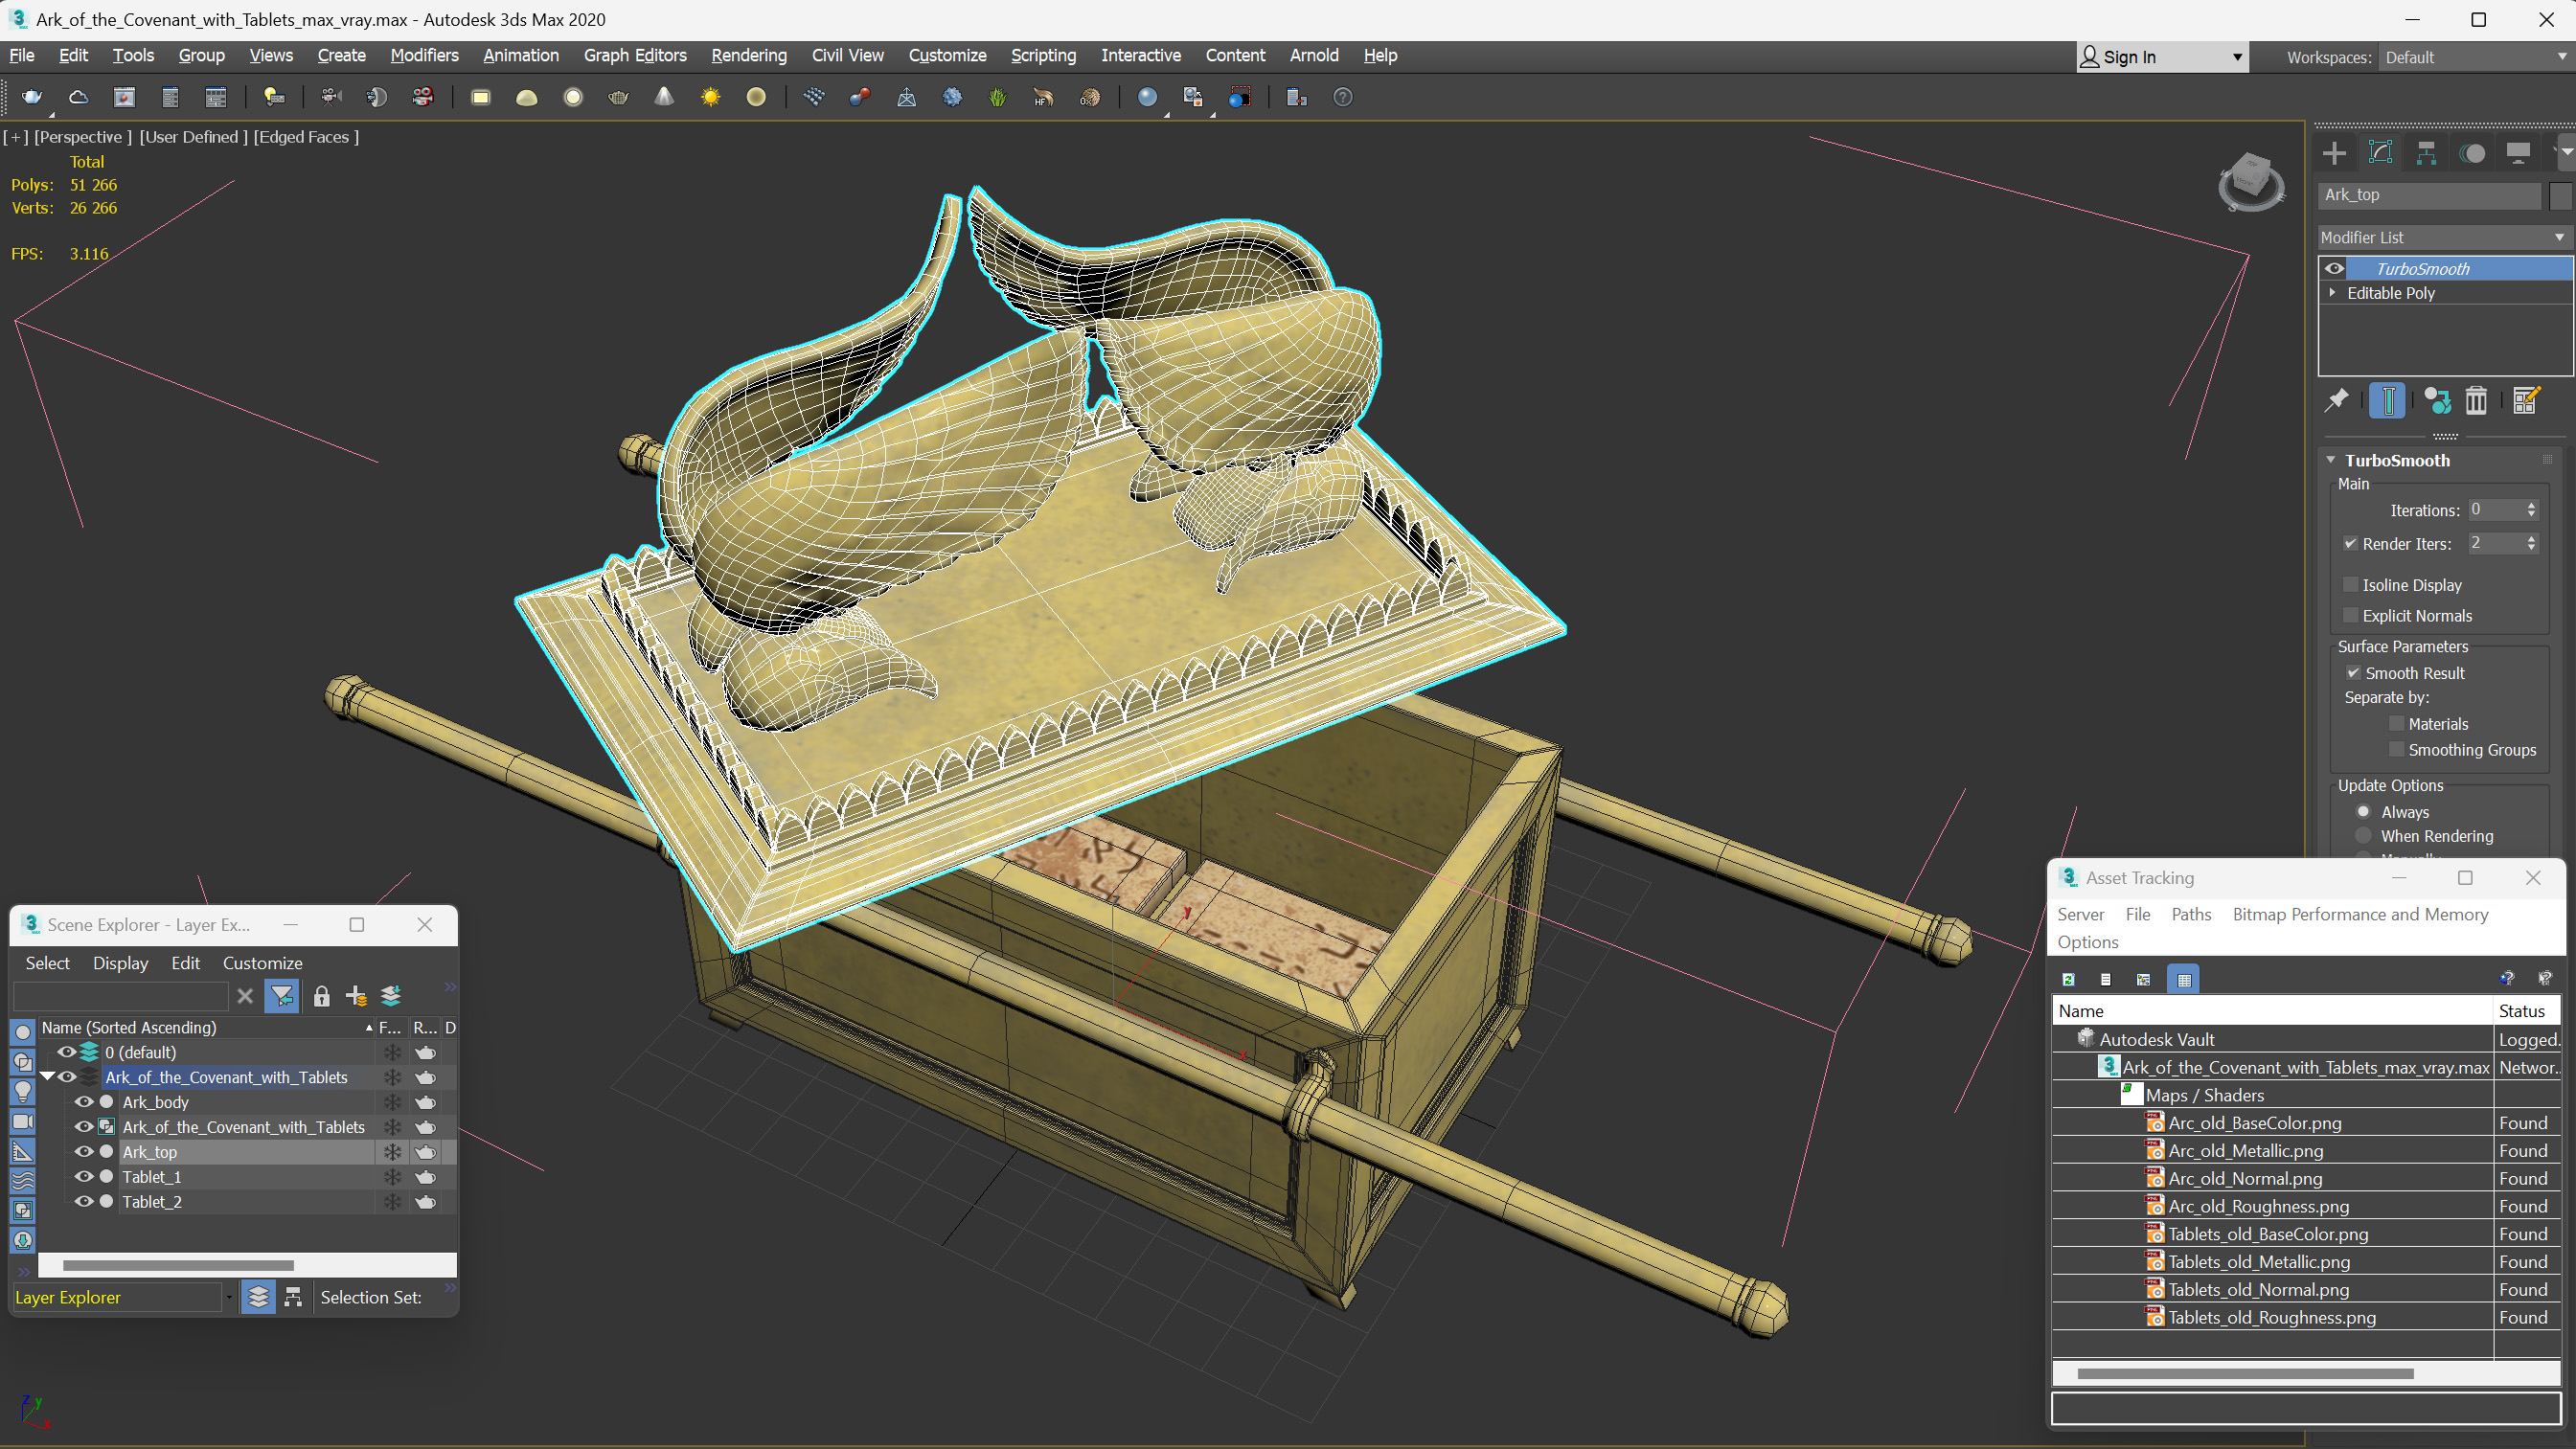Open the Paths menu in Asset Tracking
This screenshot has width=2576, height=1449.
click(x=2190, y=914)
